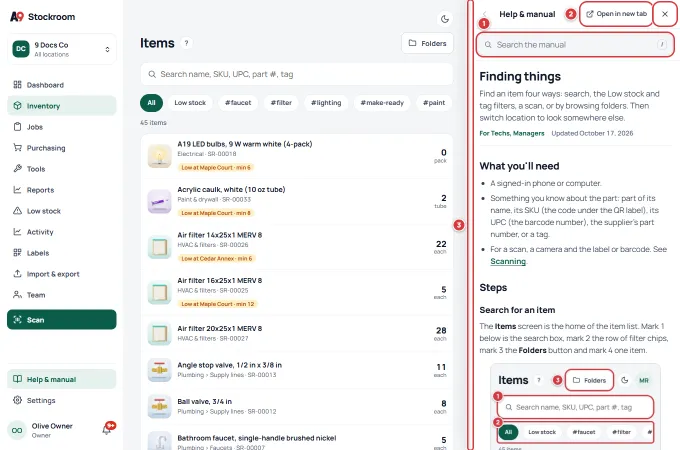The width and height of the screenshot is (680, 450).
Task: Click the Scan button's scan icon
Action: pos(17,320)
